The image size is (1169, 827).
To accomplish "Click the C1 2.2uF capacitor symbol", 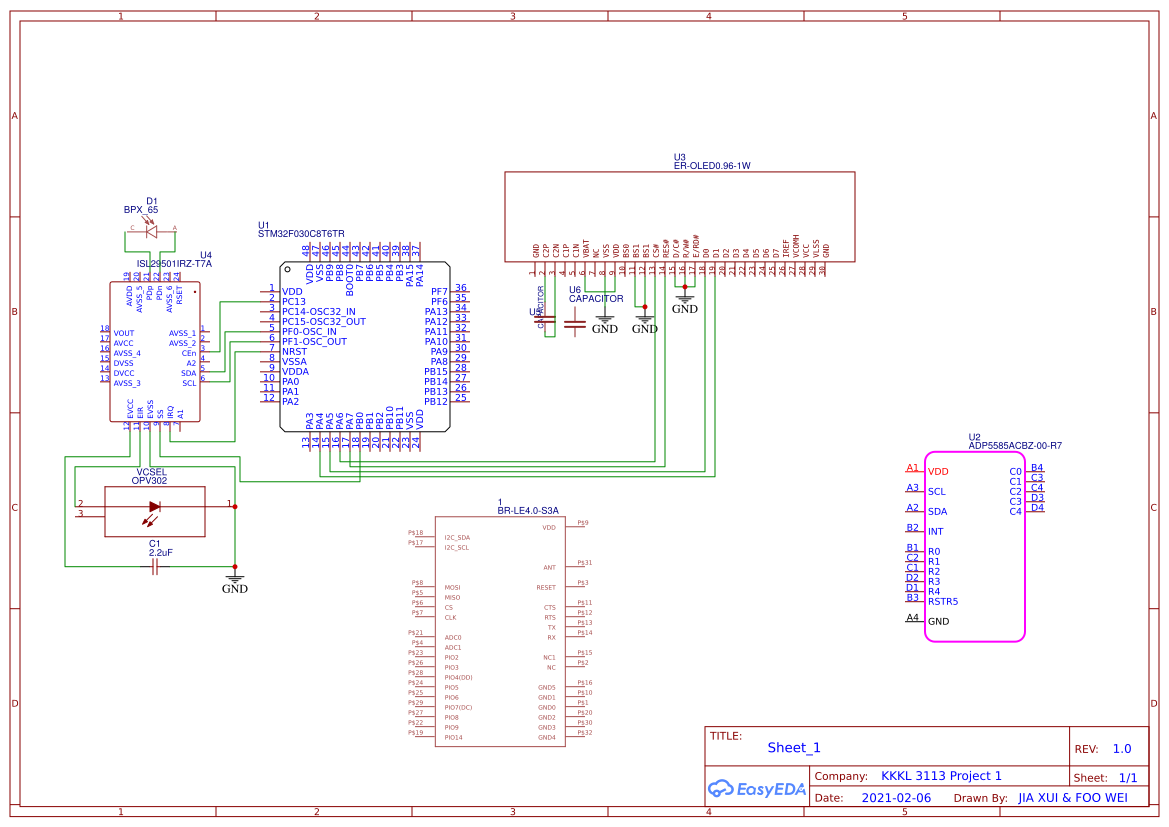I will 155,567.
